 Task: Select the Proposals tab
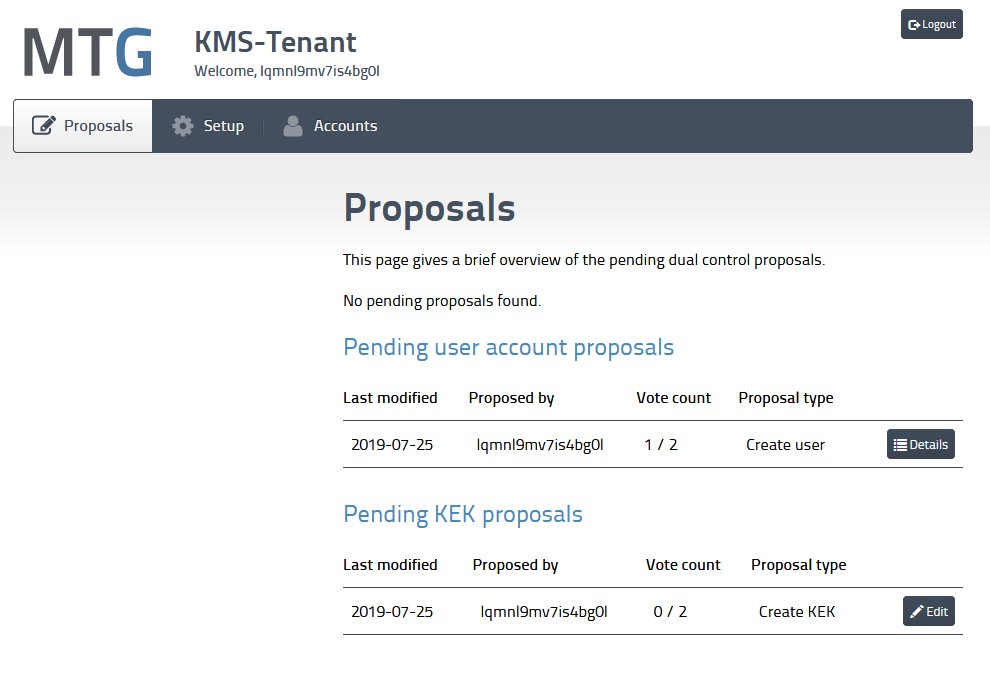(x=82, y=125)
